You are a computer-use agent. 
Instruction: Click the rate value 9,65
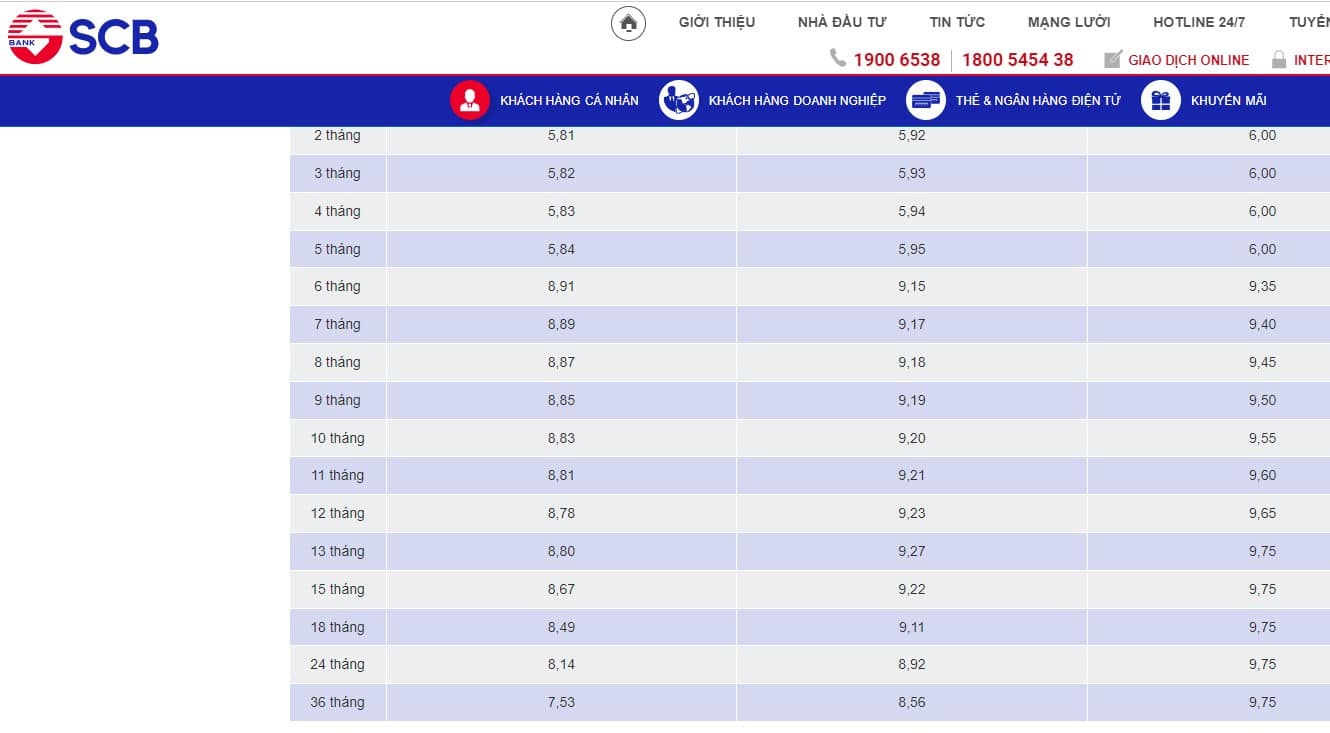tap(1262, 513)
